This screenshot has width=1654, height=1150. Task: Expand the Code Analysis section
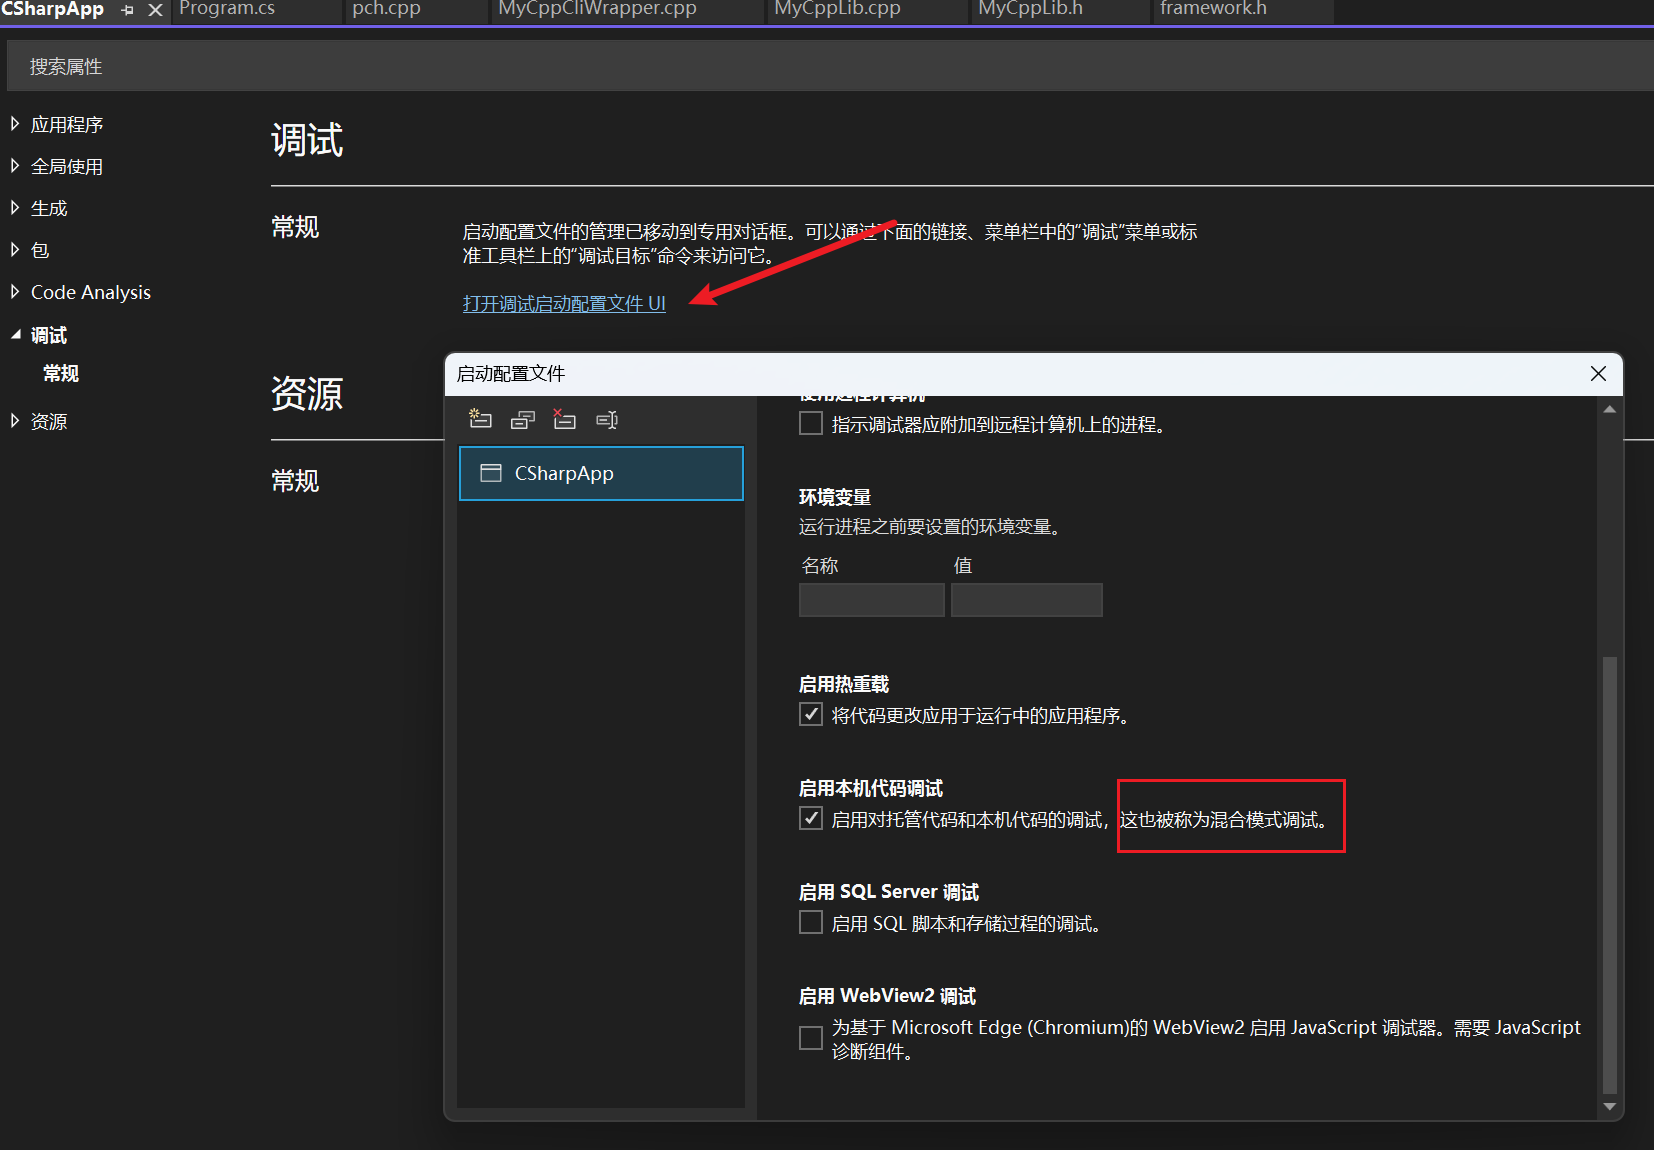[15, 292]
